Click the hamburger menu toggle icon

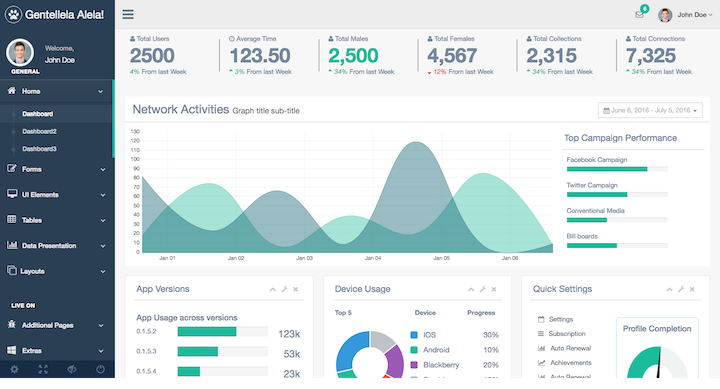(x=128, y=14)
